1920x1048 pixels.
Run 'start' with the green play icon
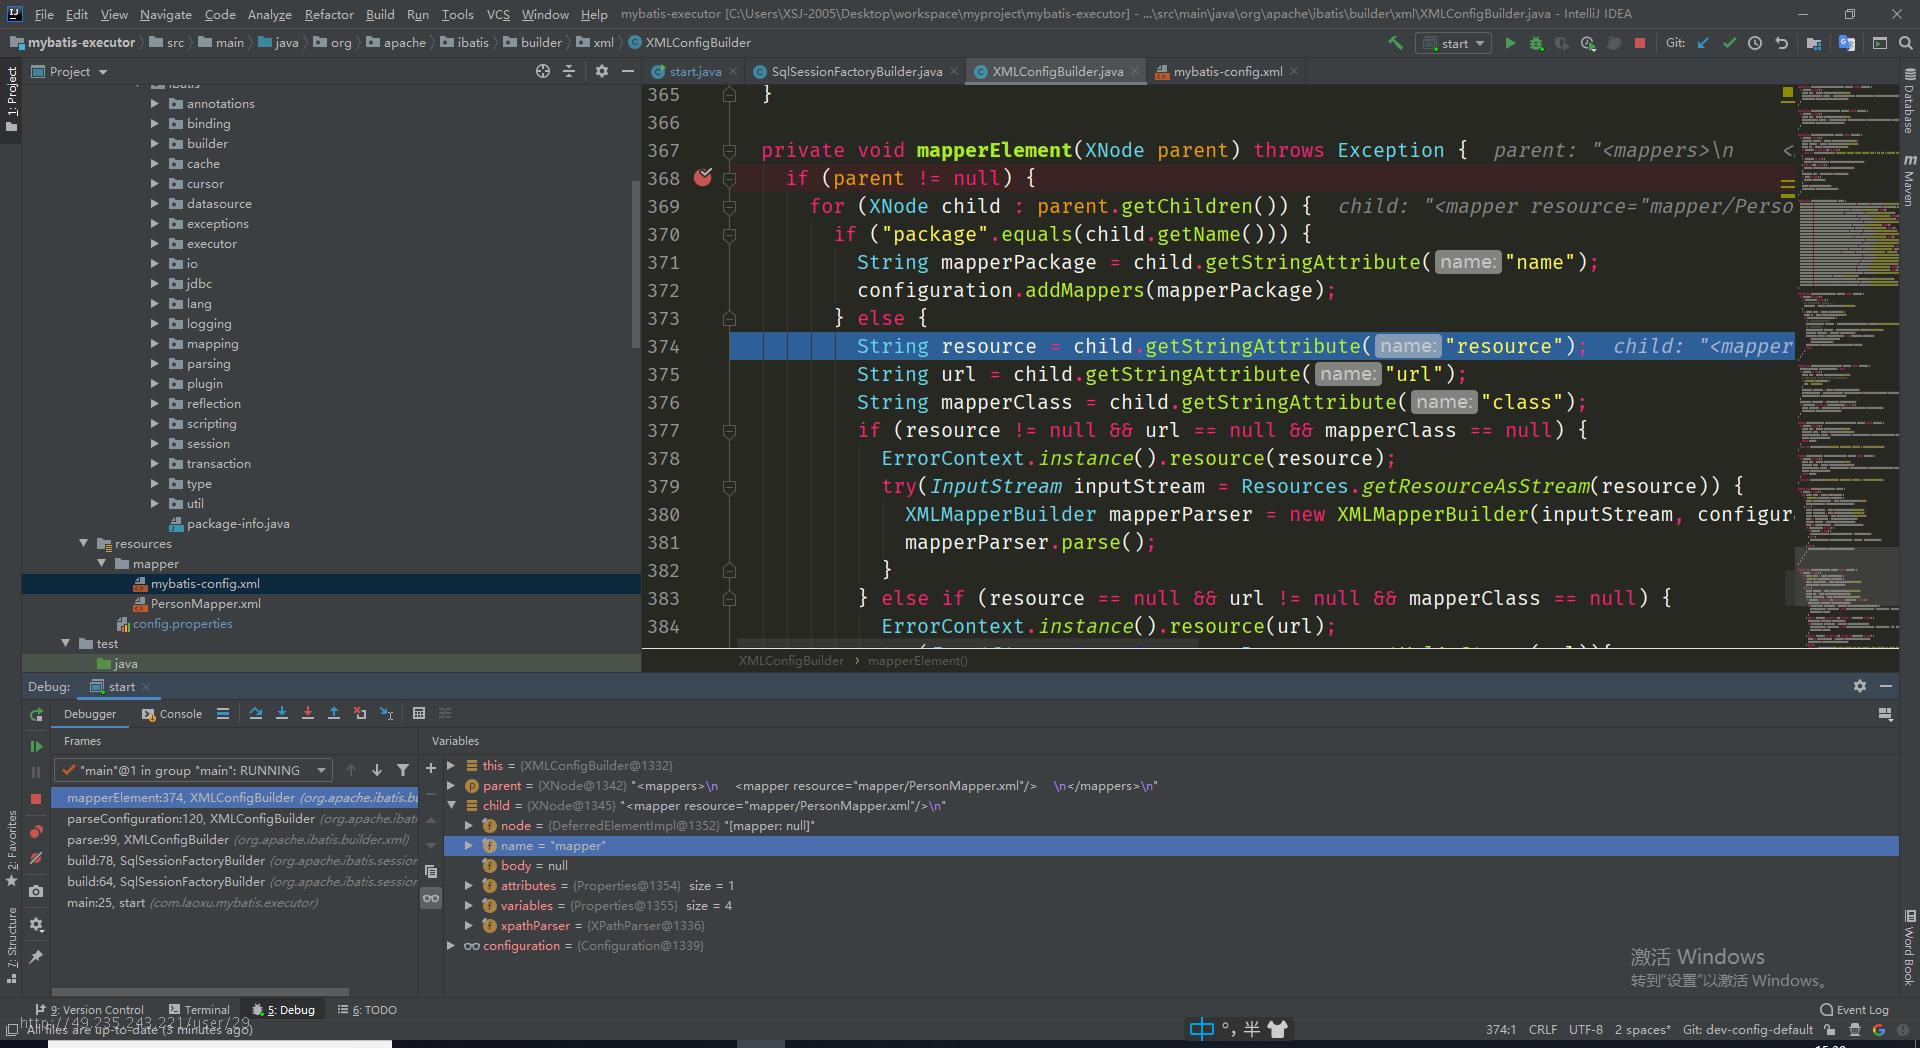click(1510, 43)
